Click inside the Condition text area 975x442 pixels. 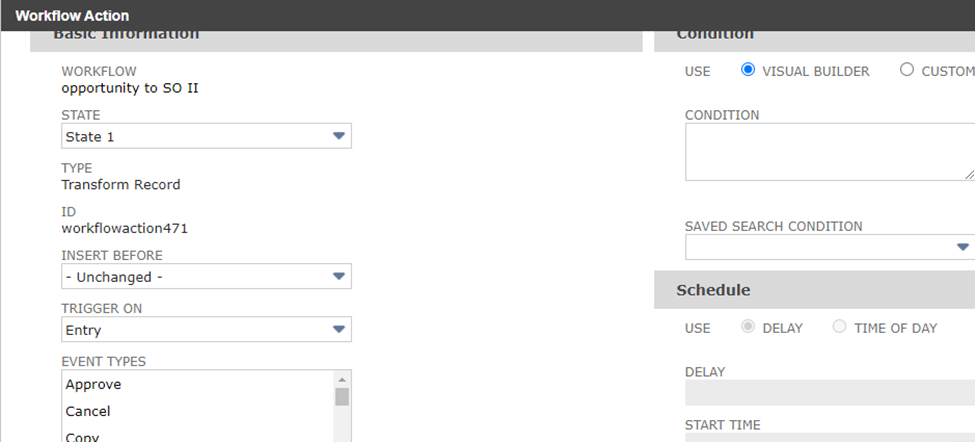(x=828, y=152)
